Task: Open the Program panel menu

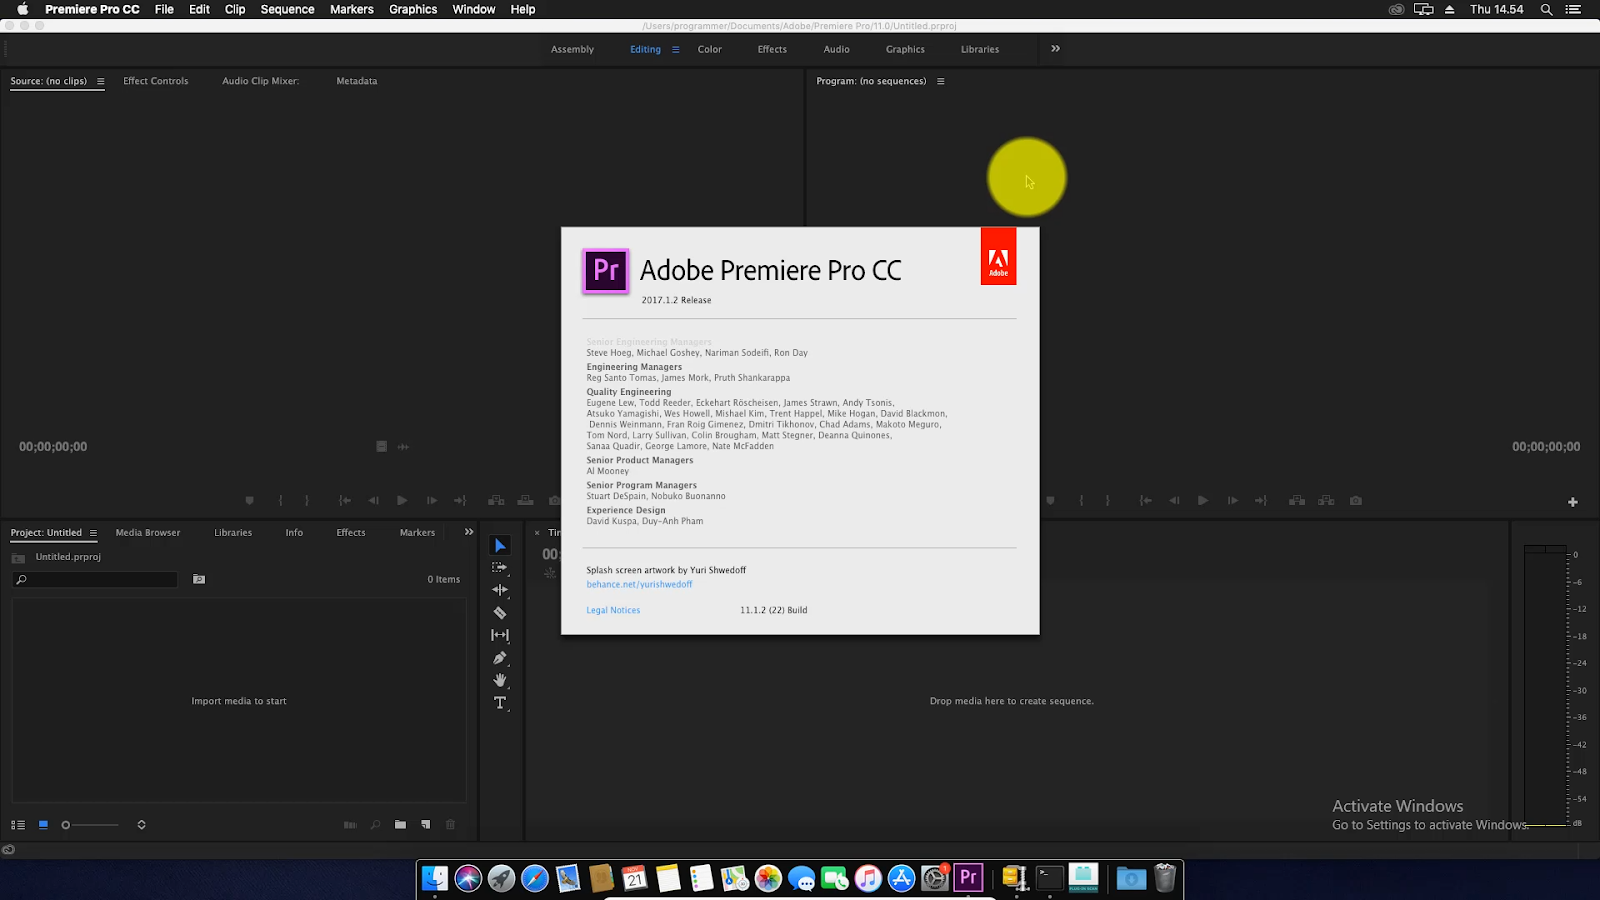Action: (x=941, y=81)
